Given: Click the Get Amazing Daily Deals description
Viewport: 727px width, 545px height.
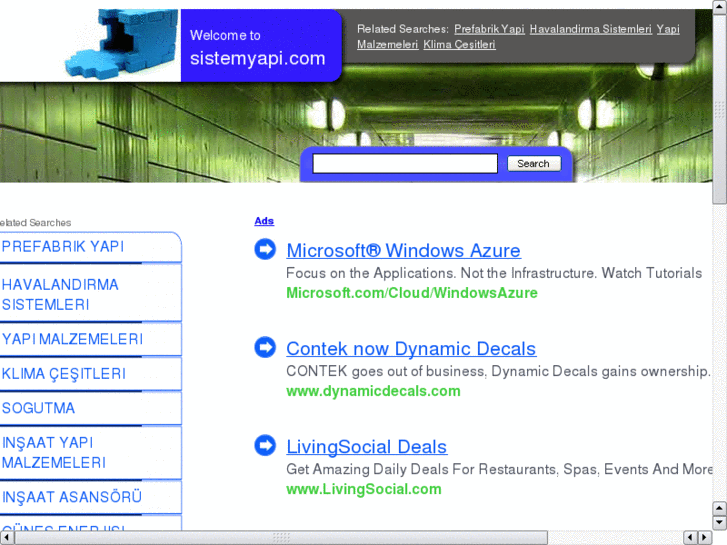Looking at the screenshot, I should coord(499,469).
